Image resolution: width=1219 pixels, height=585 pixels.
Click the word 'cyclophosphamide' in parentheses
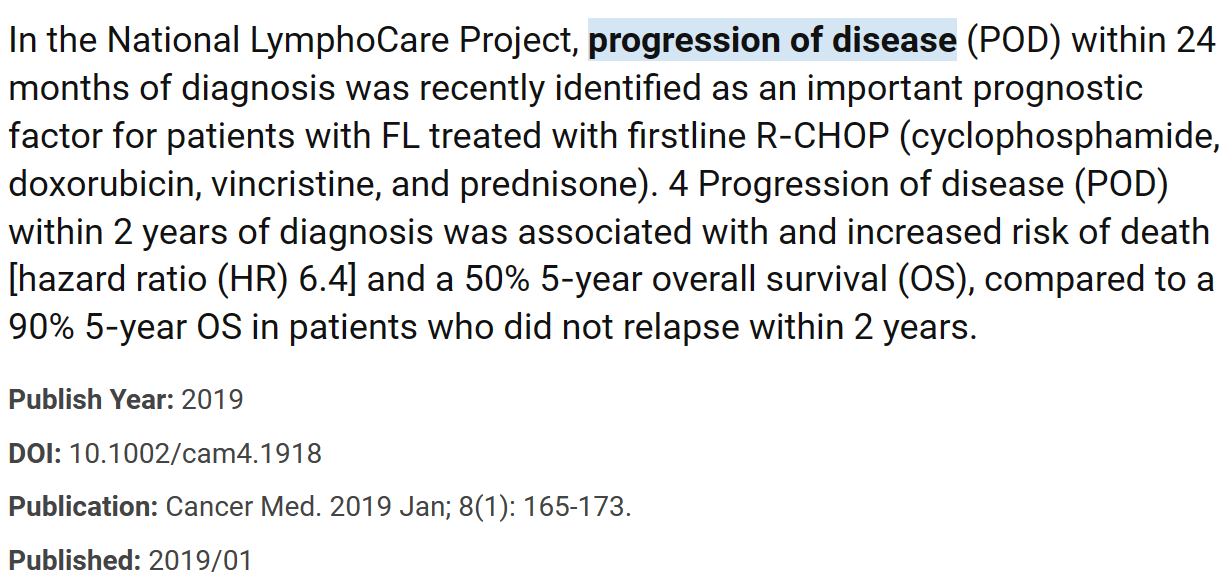(x=1061, y=137)
